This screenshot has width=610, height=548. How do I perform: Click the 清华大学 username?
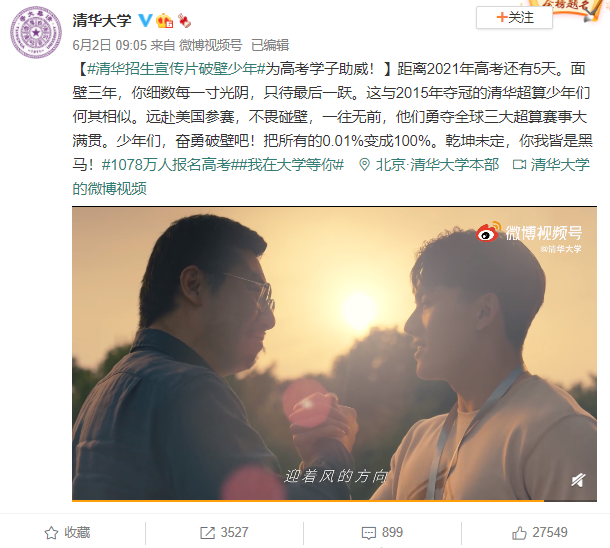102,20
